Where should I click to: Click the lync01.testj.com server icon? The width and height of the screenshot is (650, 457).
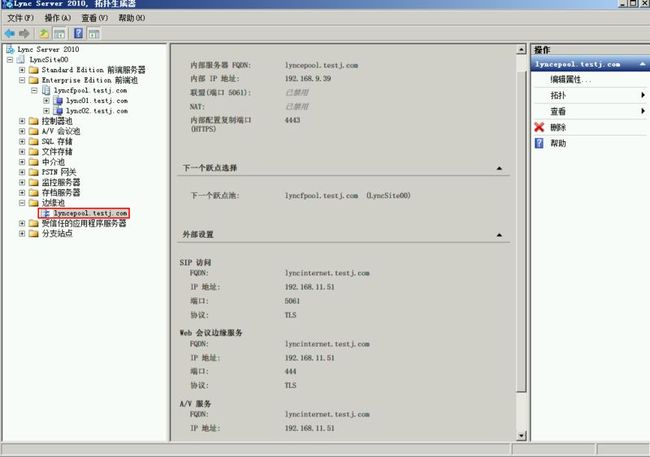58,101
